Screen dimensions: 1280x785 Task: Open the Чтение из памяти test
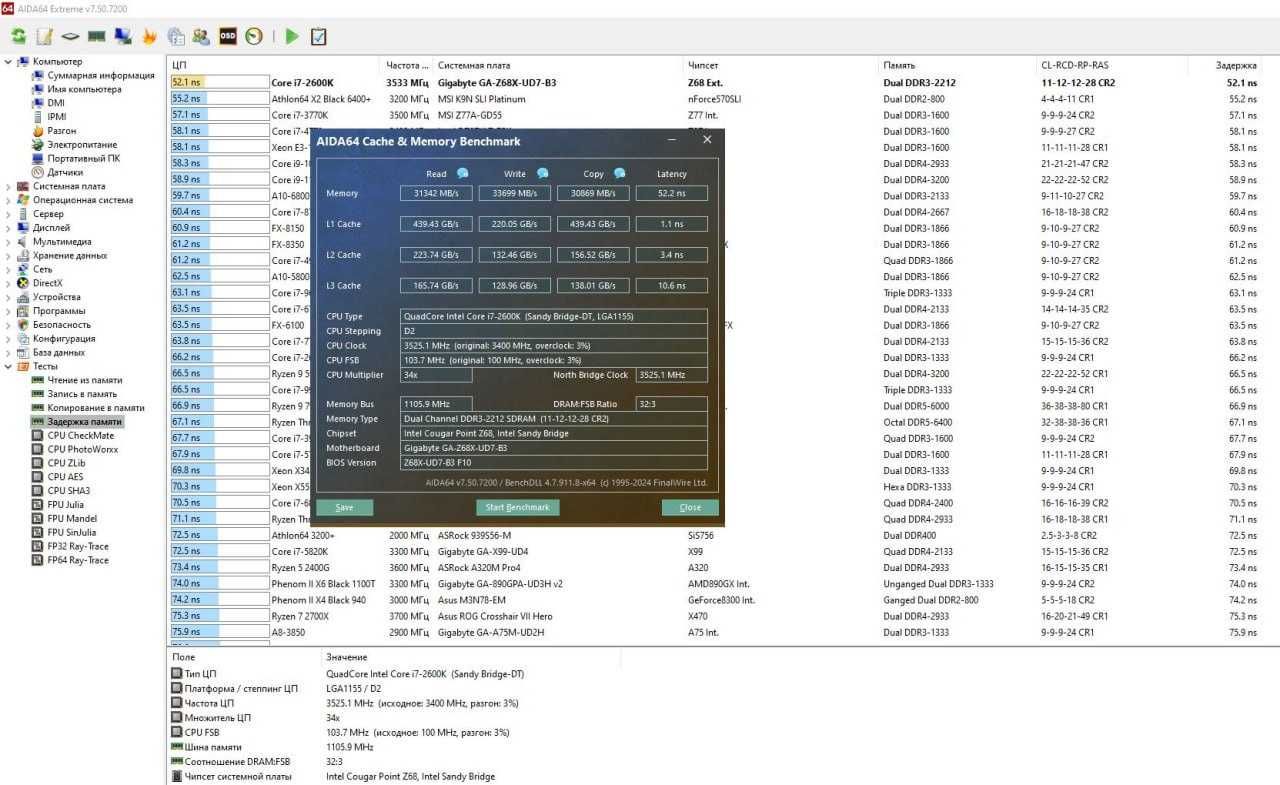coord(85,380)
